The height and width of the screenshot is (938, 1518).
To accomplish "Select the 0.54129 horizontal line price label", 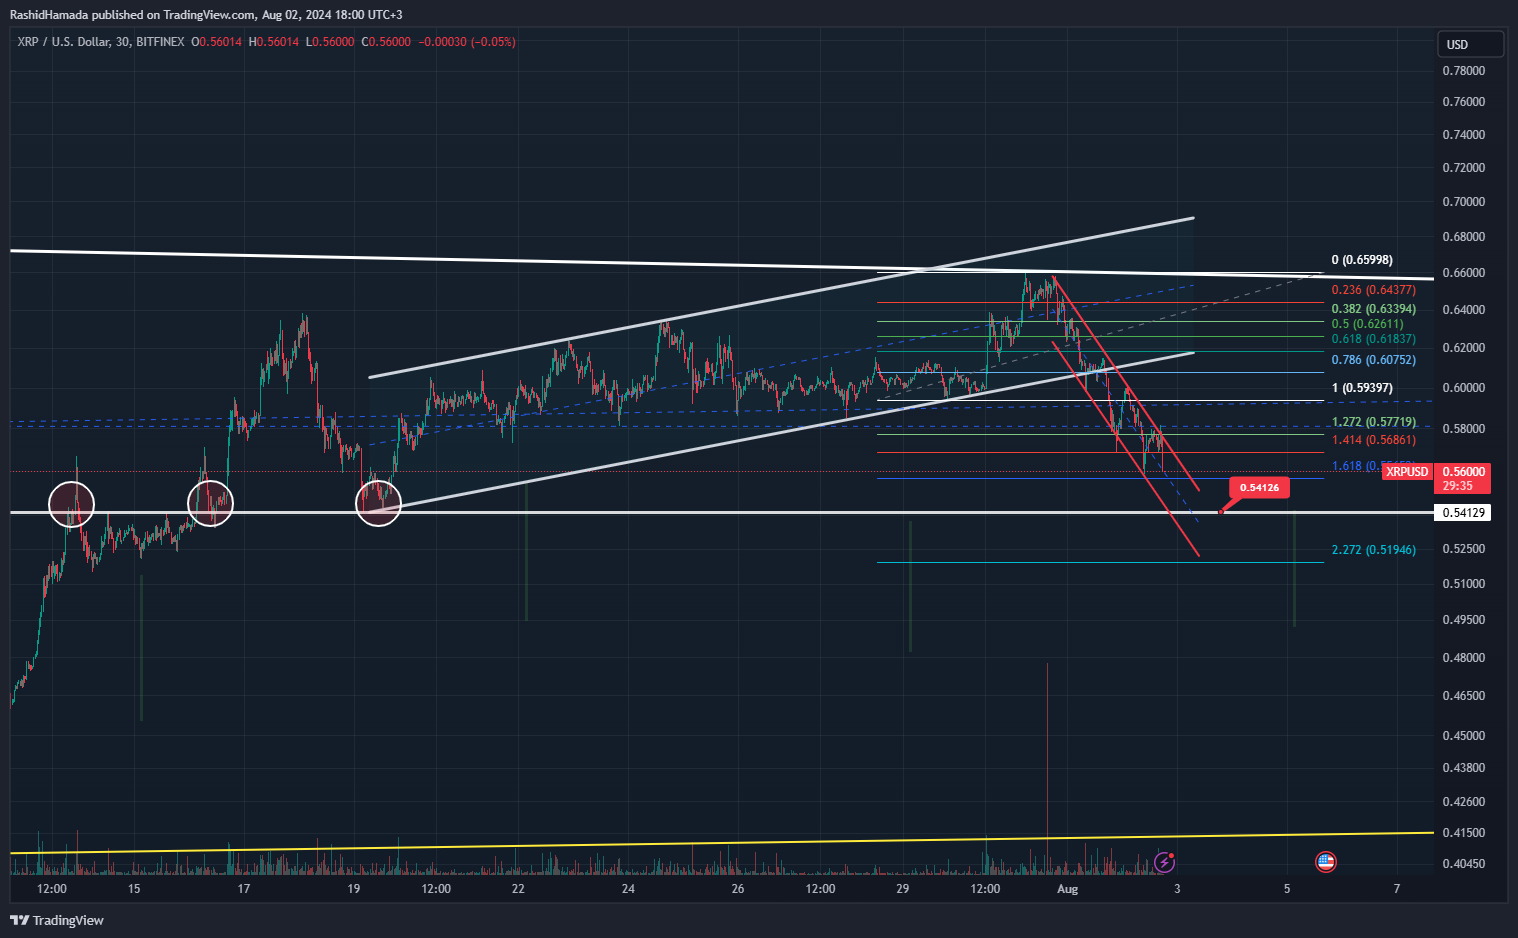I will [x=1462, y=513].
